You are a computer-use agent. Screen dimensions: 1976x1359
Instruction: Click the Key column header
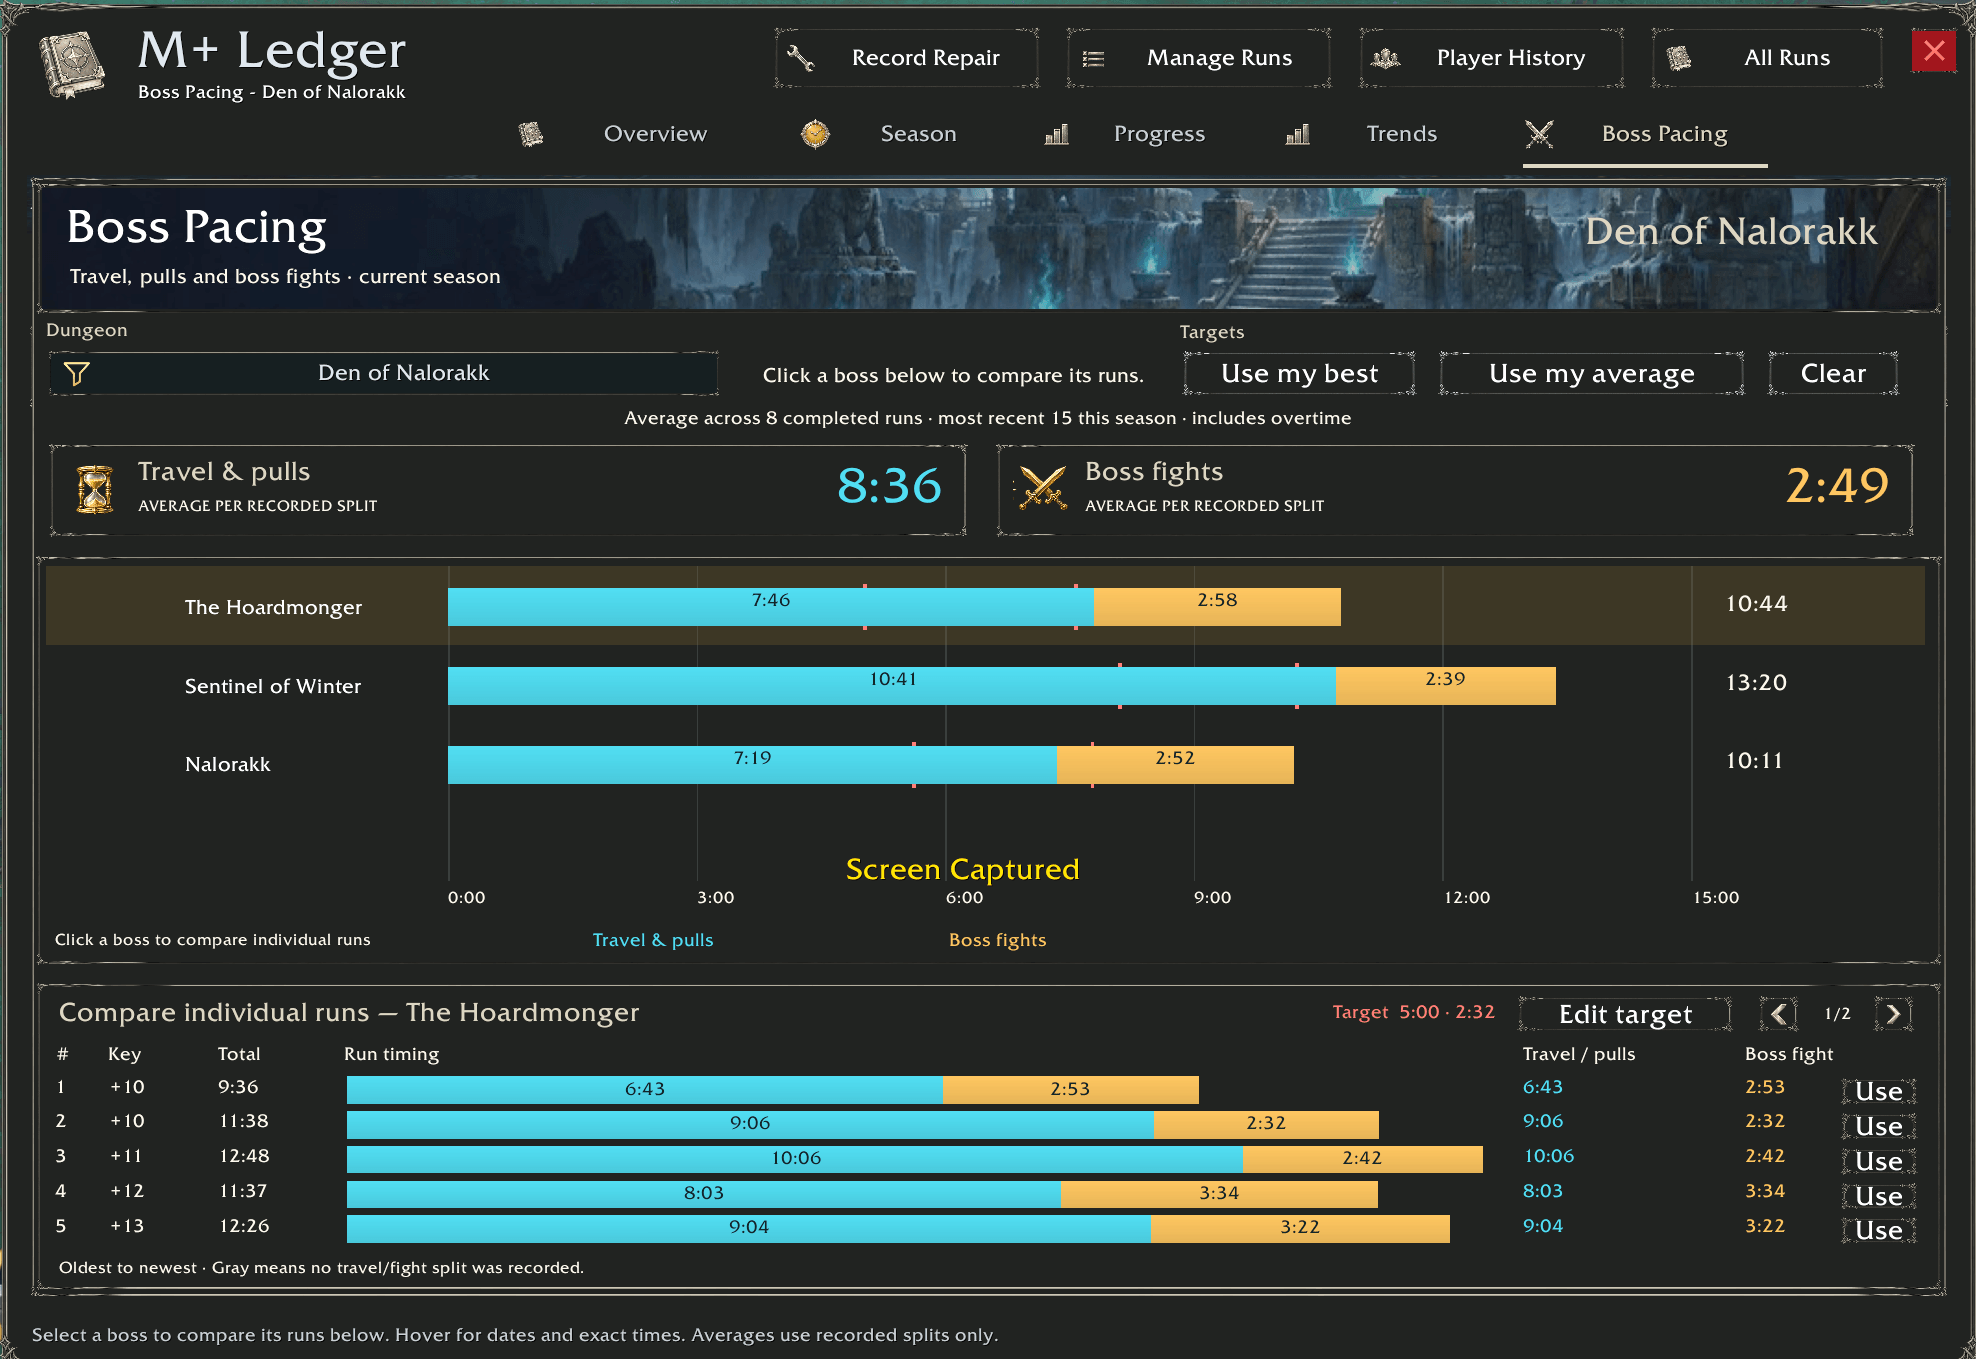124,1054
